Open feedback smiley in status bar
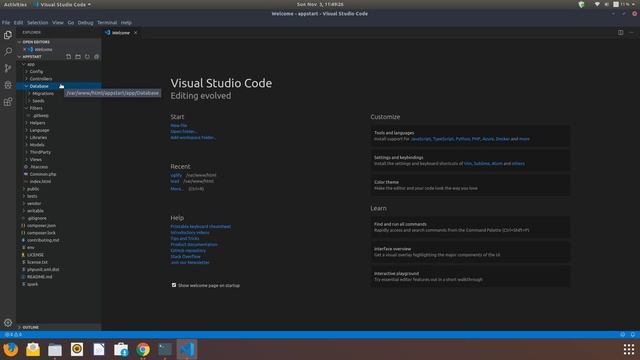This screenshot has width=640, height=360. click(x=622, y=334)
